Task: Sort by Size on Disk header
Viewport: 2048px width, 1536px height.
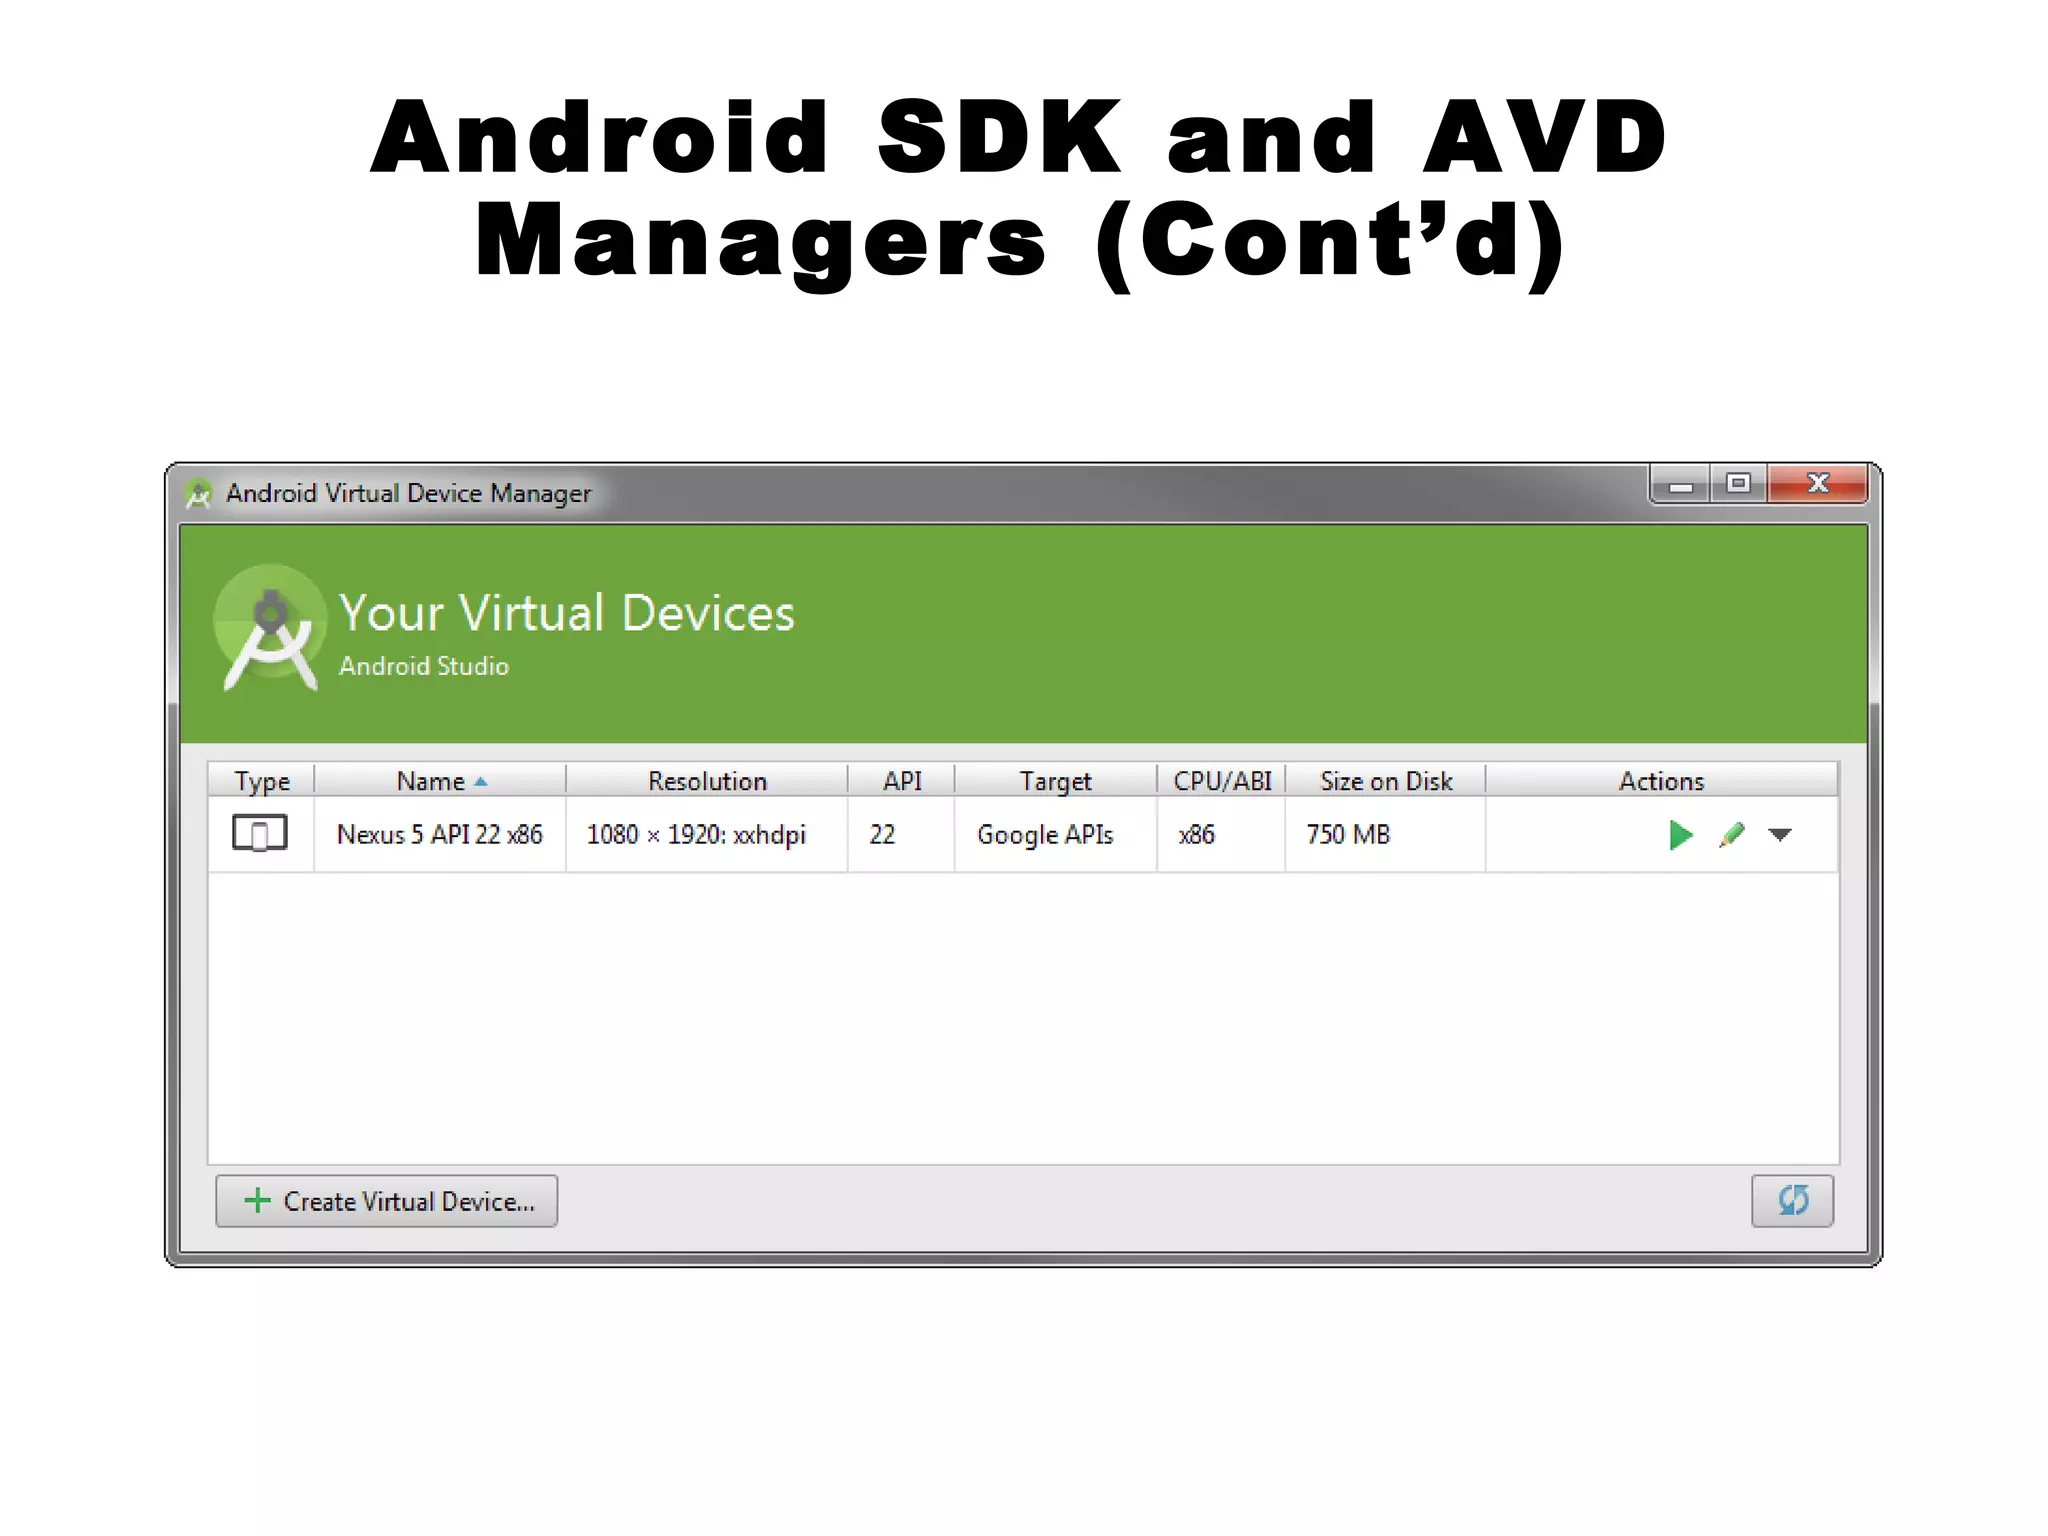Action: tap(1386, 781)
